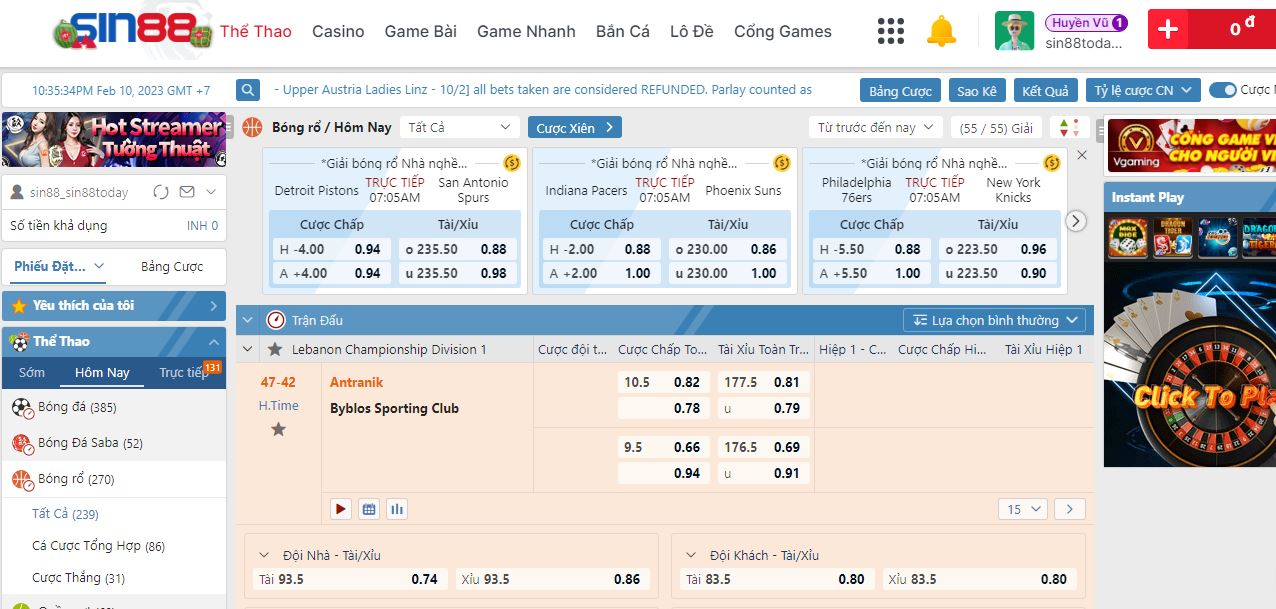The height and width of the screenshot is (609, 1276).
Task: Open the Tất Cả league filter dropdown
Action: pos(459,128)
